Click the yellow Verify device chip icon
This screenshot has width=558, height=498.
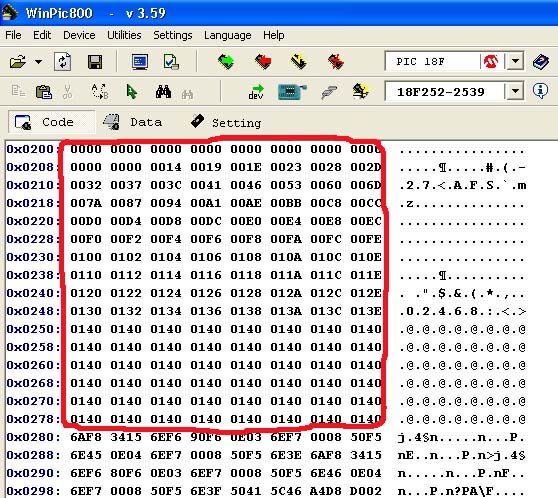coord(299,62)
